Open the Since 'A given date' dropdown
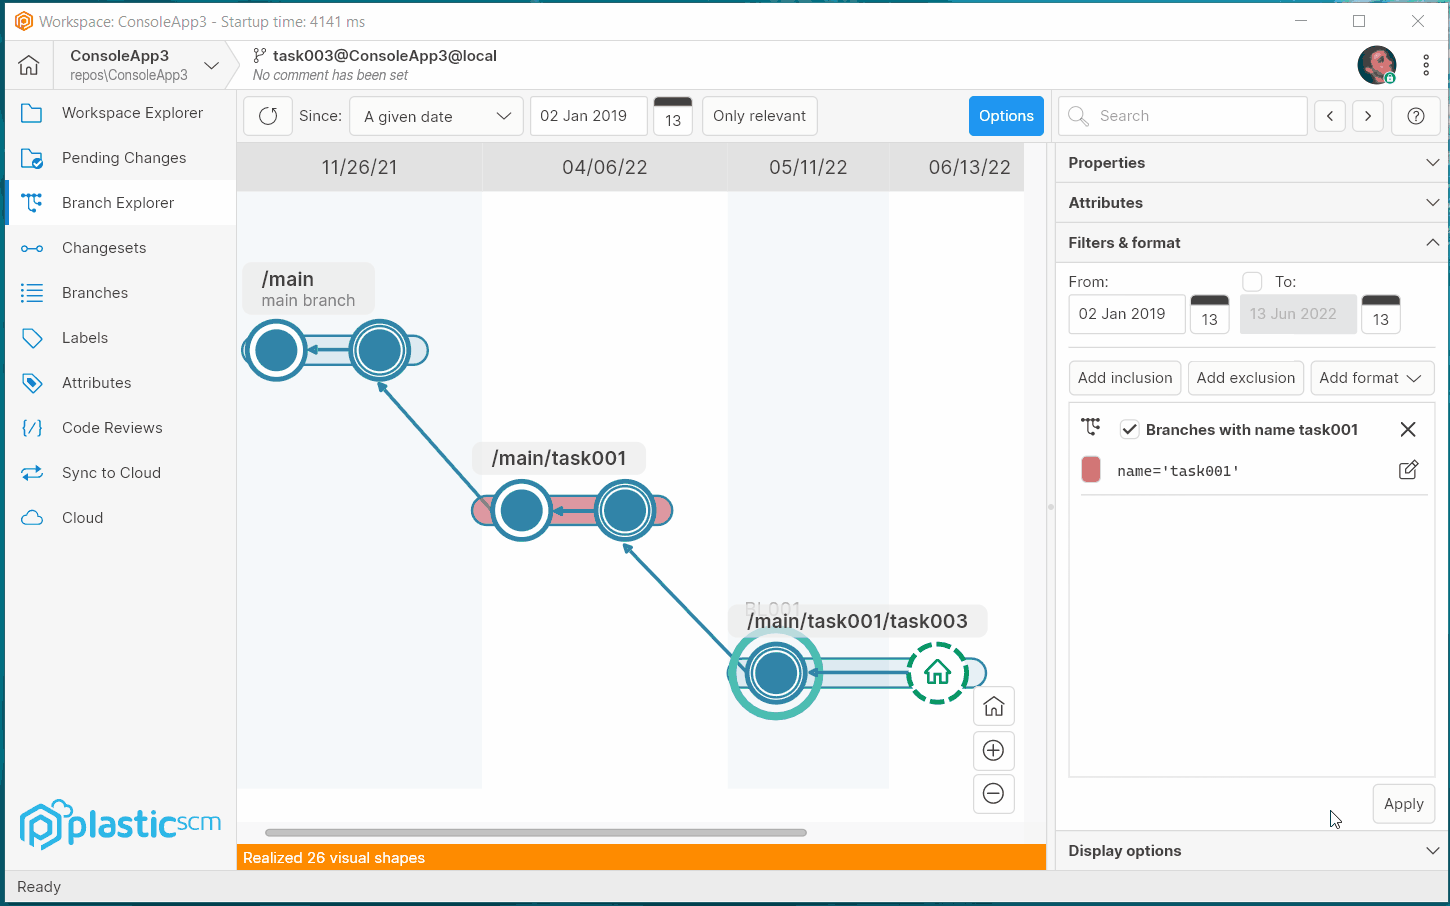1450x906 pixels. [437, 116]
